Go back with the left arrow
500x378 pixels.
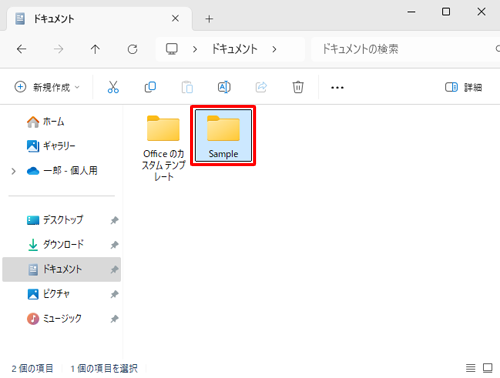click(x=22, y=49)
